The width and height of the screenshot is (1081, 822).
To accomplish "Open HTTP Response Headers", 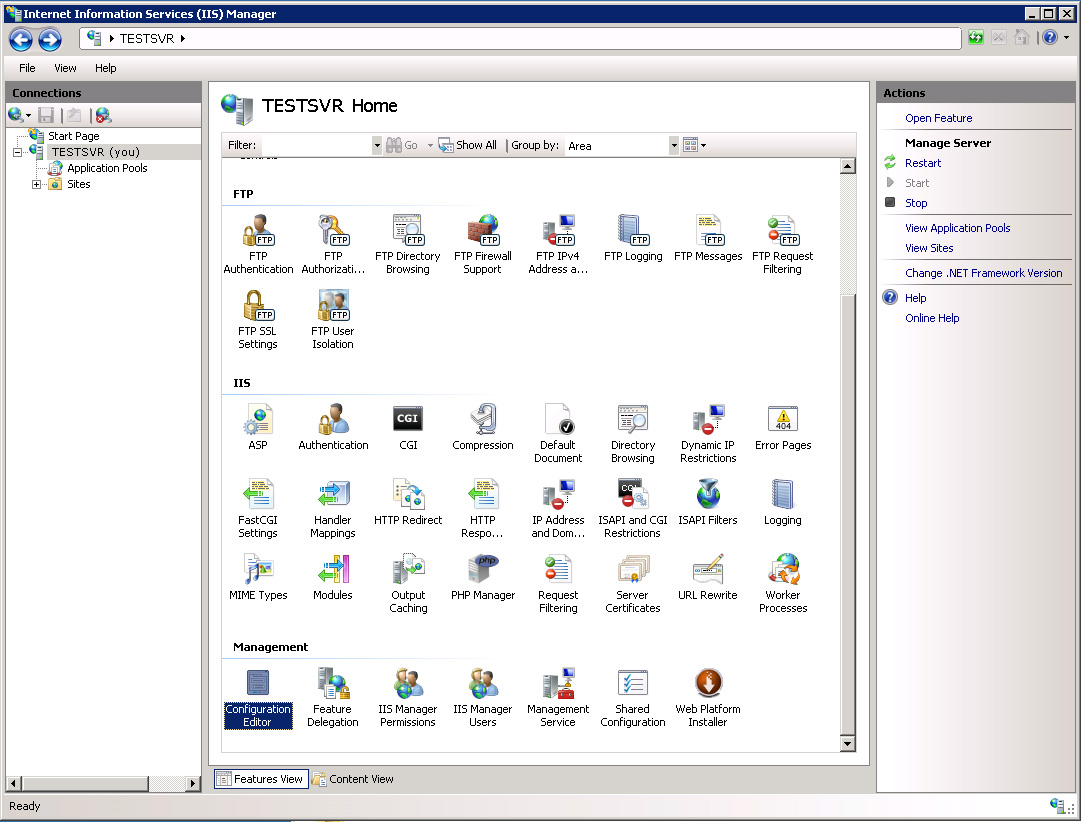I will pyautogui.click(x=483, y=508).
